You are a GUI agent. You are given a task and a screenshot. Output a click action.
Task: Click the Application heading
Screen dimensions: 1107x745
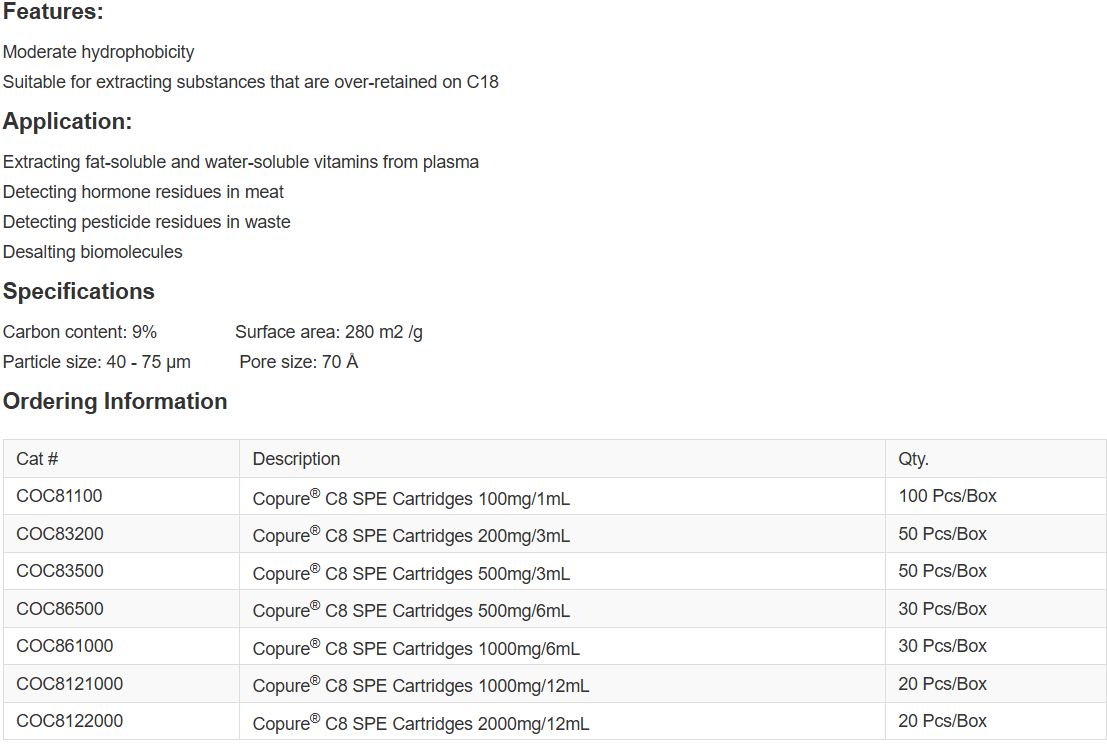click(x=67, y=122)
